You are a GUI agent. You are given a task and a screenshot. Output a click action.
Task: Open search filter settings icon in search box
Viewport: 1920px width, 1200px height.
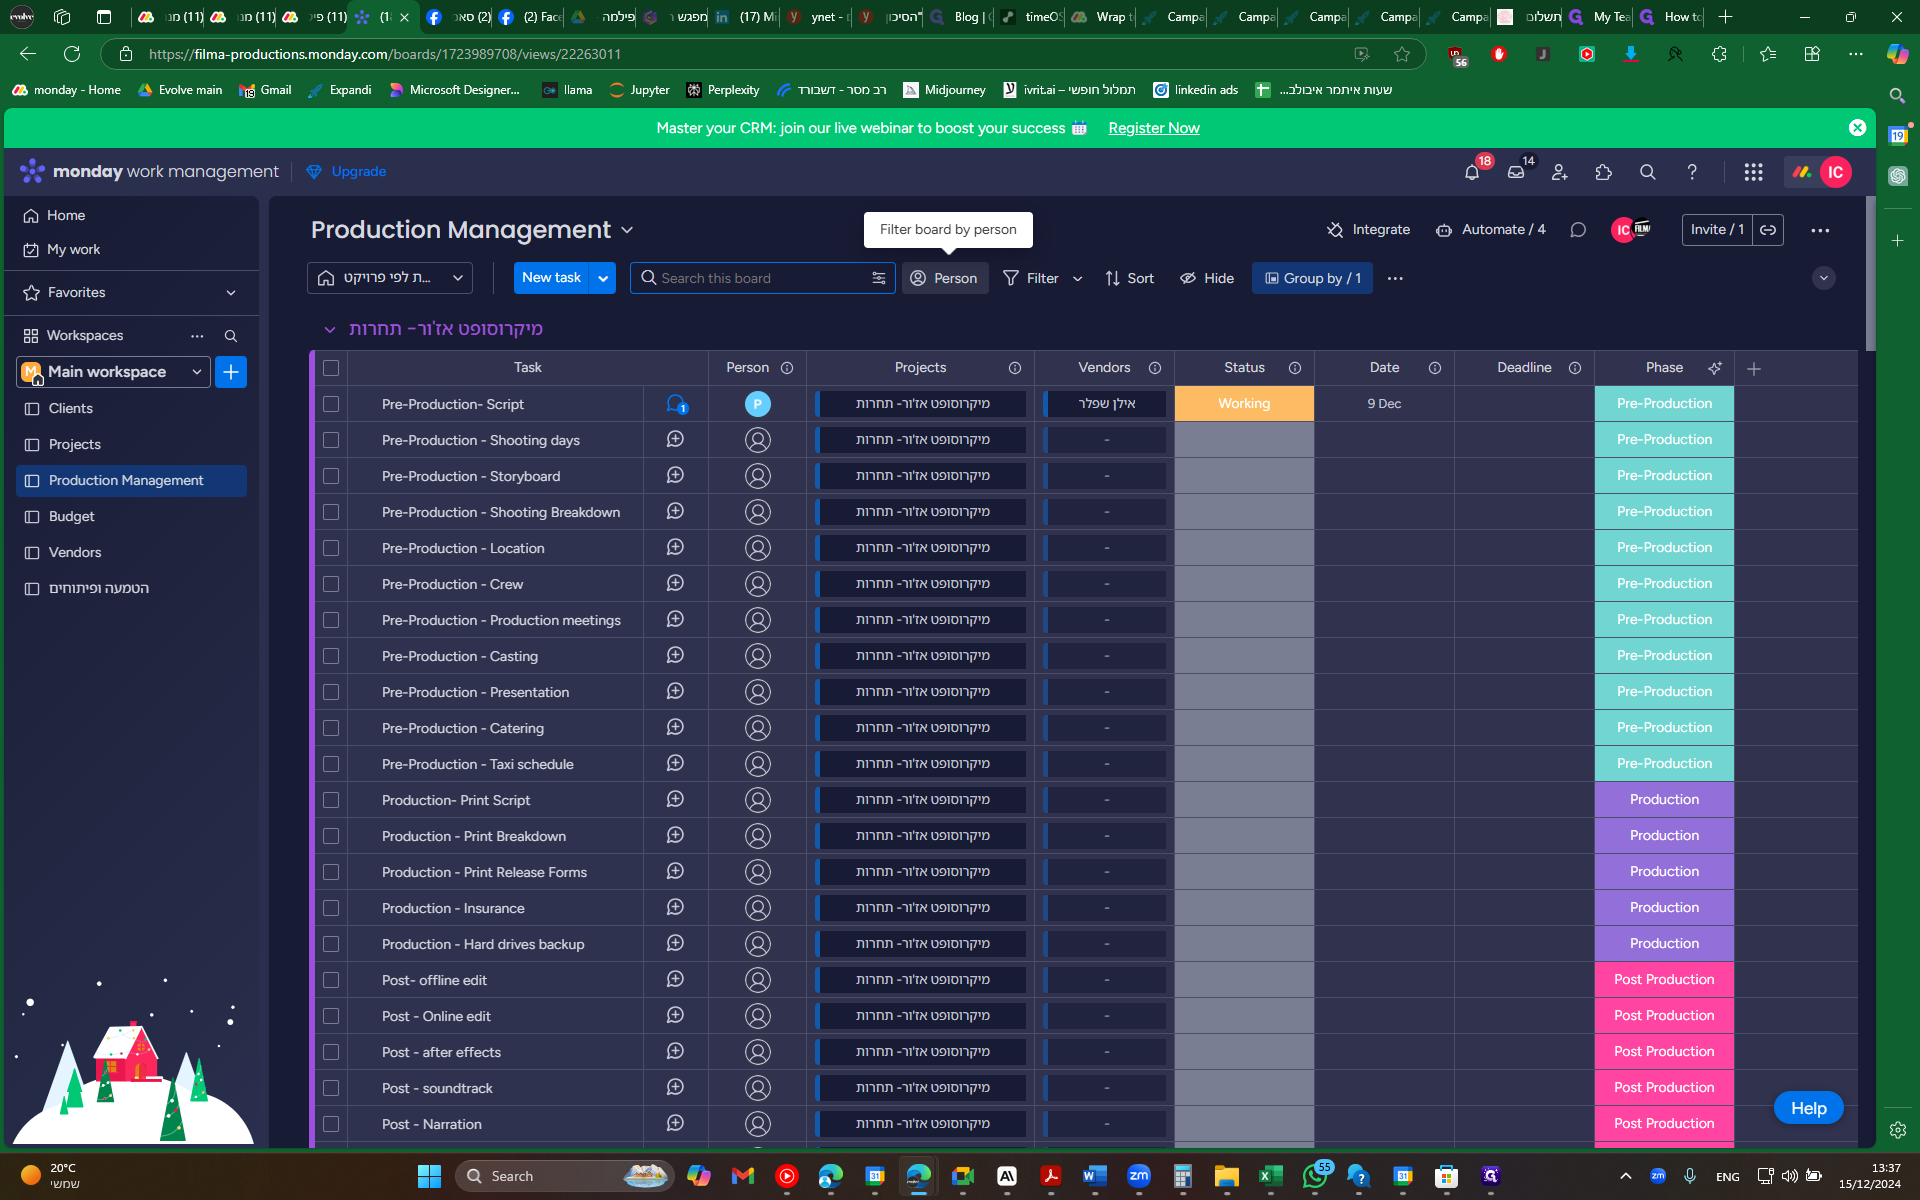878,278
